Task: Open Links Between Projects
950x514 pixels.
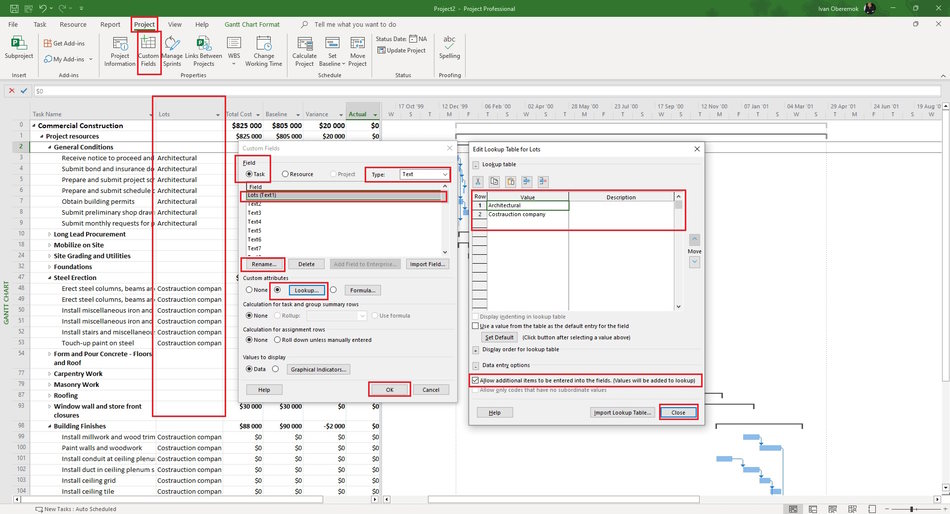Action: (204, 51)
